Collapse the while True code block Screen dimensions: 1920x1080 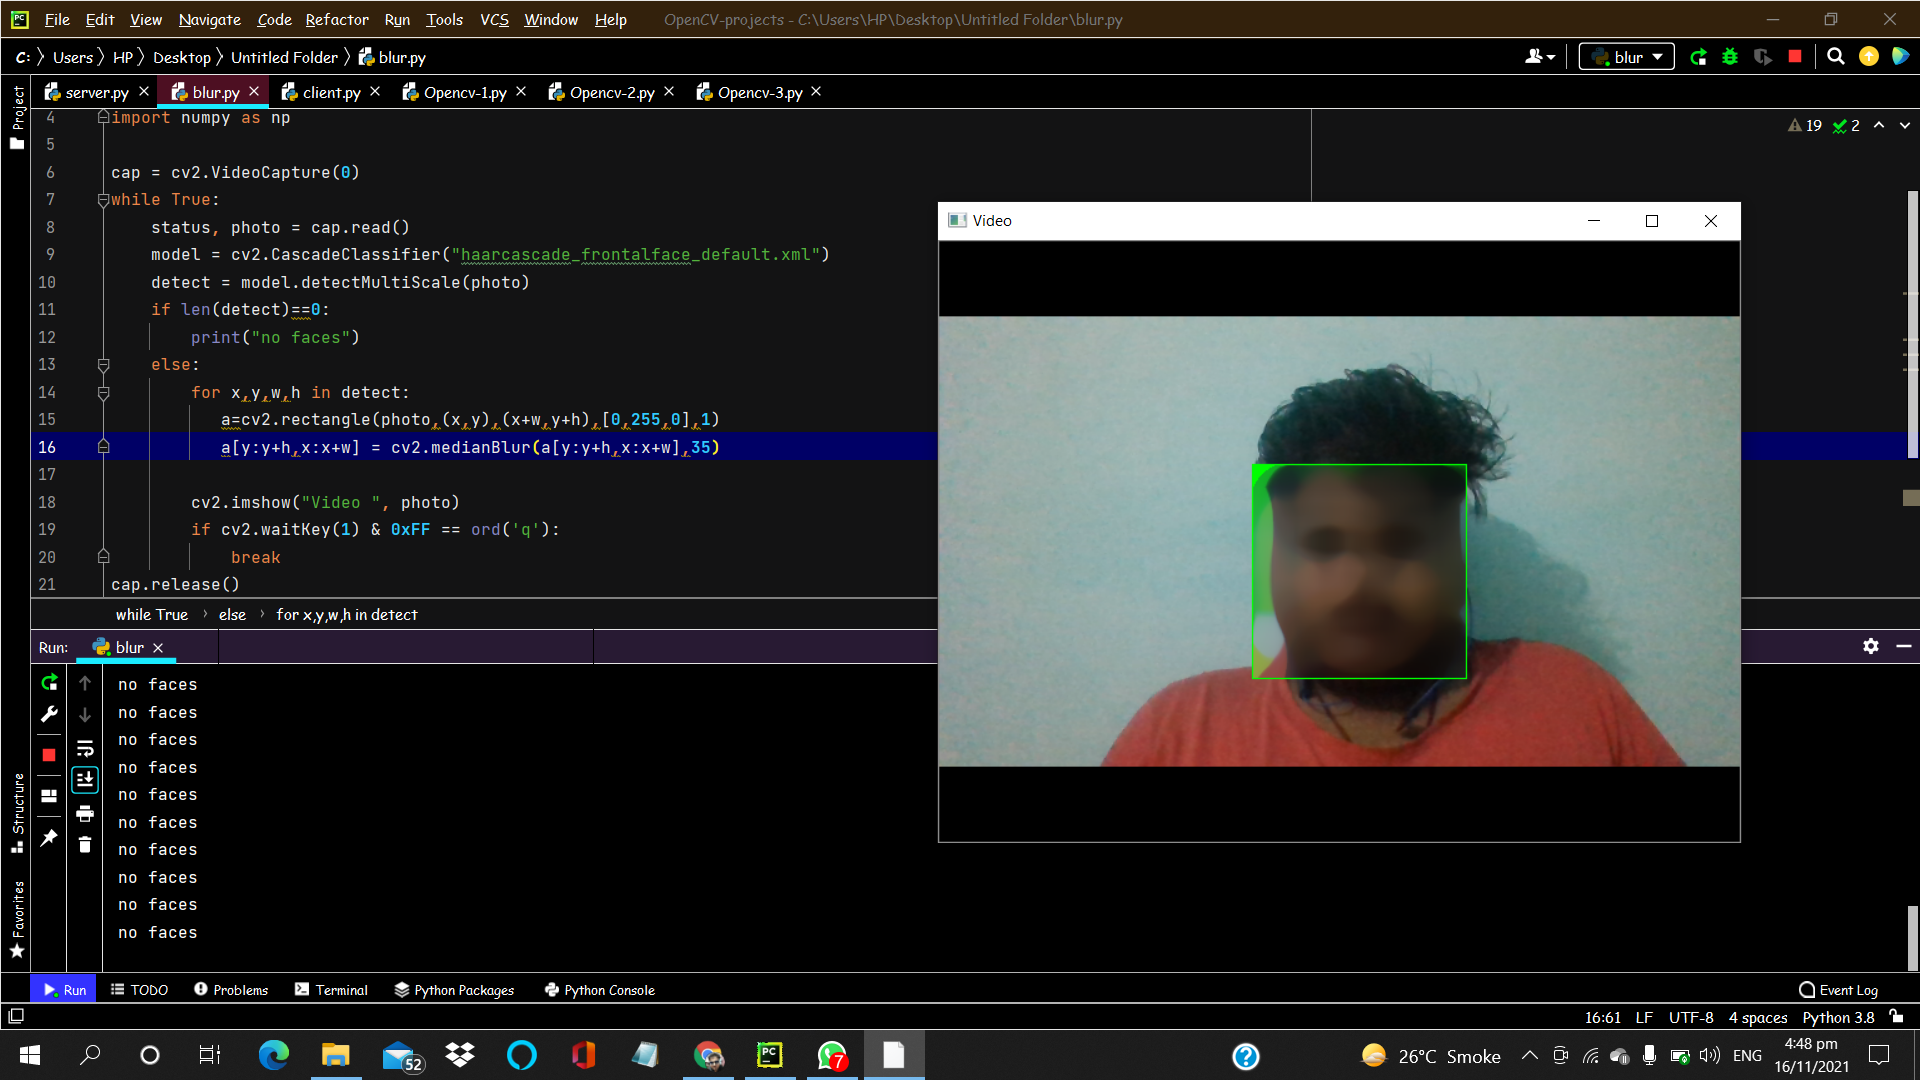[103, 200]
